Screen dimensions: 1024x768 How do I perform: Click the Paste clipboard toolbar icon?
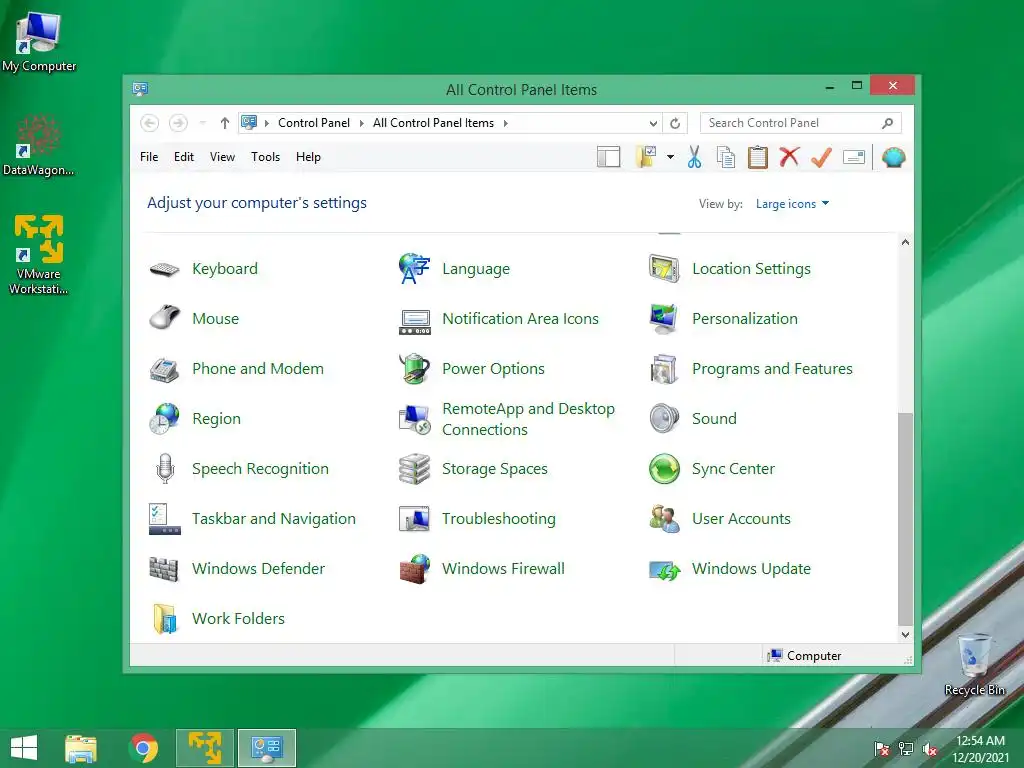(758, 157)
